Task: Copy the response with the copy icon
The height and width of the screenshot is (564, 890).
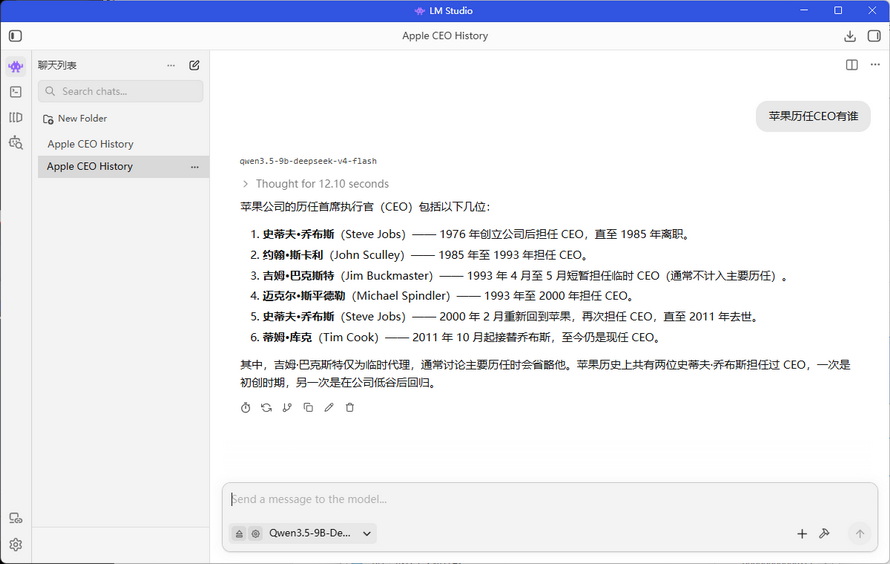Action: pos(308,407)
